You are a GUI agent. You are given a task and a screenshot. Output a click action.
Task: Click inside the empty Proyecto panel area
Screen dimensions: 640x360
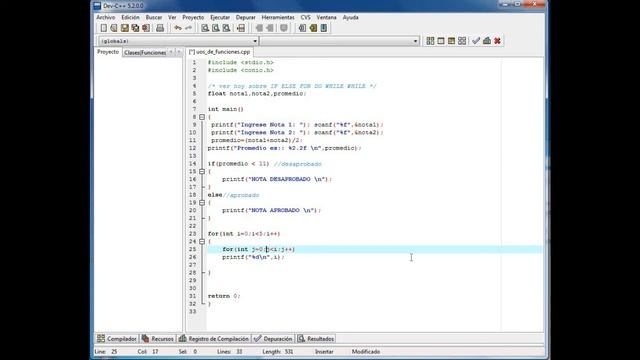coord(138,194)
